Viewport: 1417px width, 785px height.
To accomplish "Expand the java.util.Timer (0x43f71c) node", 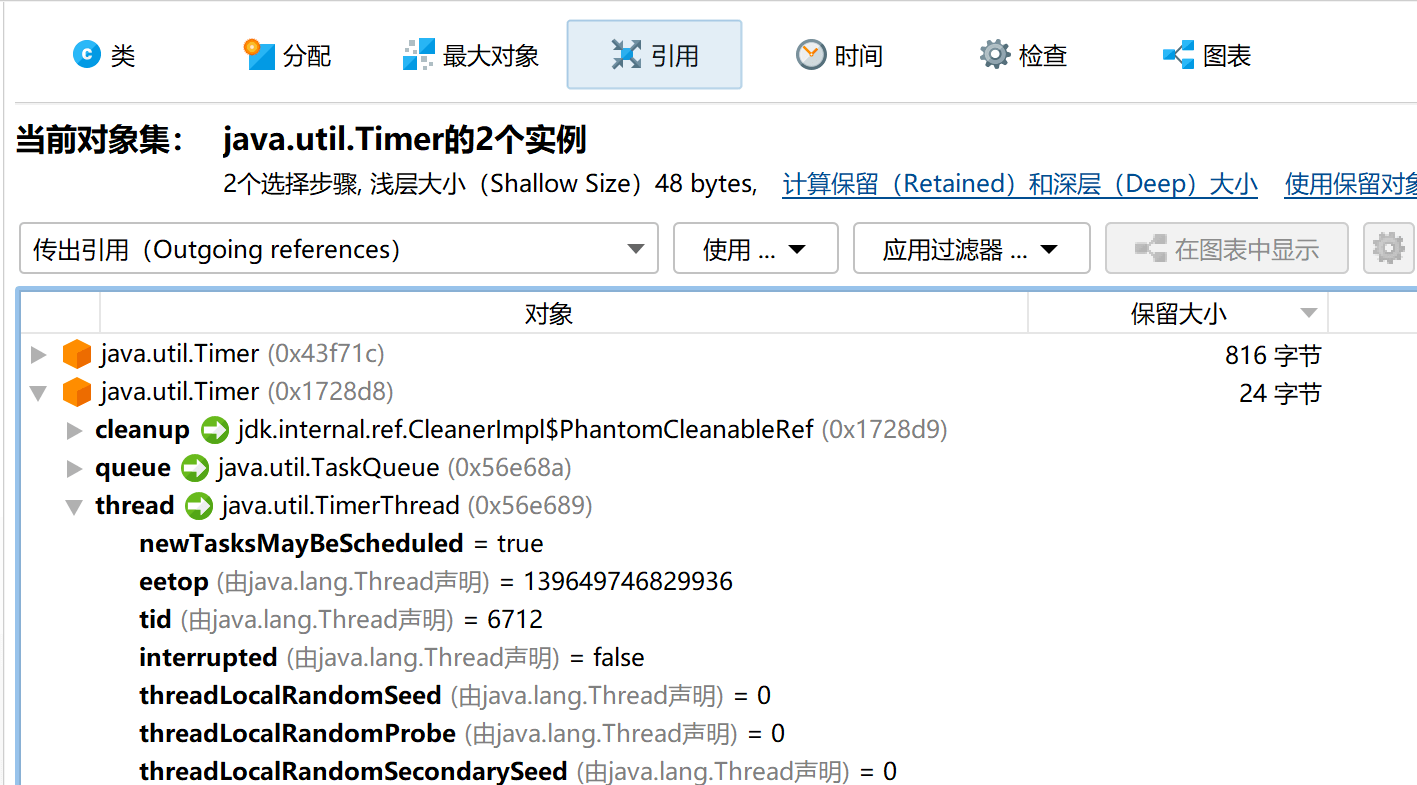I will [x=38, y=354].
